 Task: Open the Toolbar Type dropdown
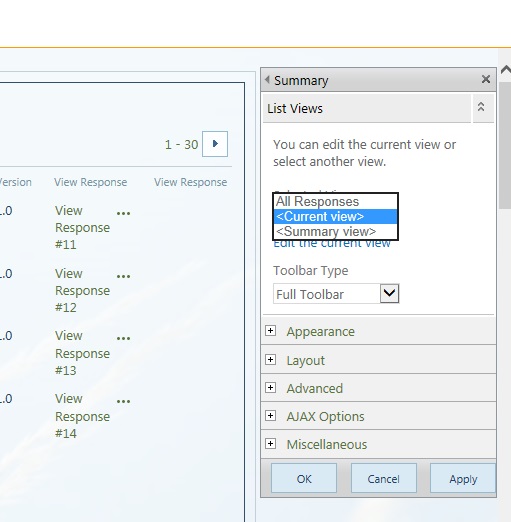pyautogui.click(x=336, y=294)
